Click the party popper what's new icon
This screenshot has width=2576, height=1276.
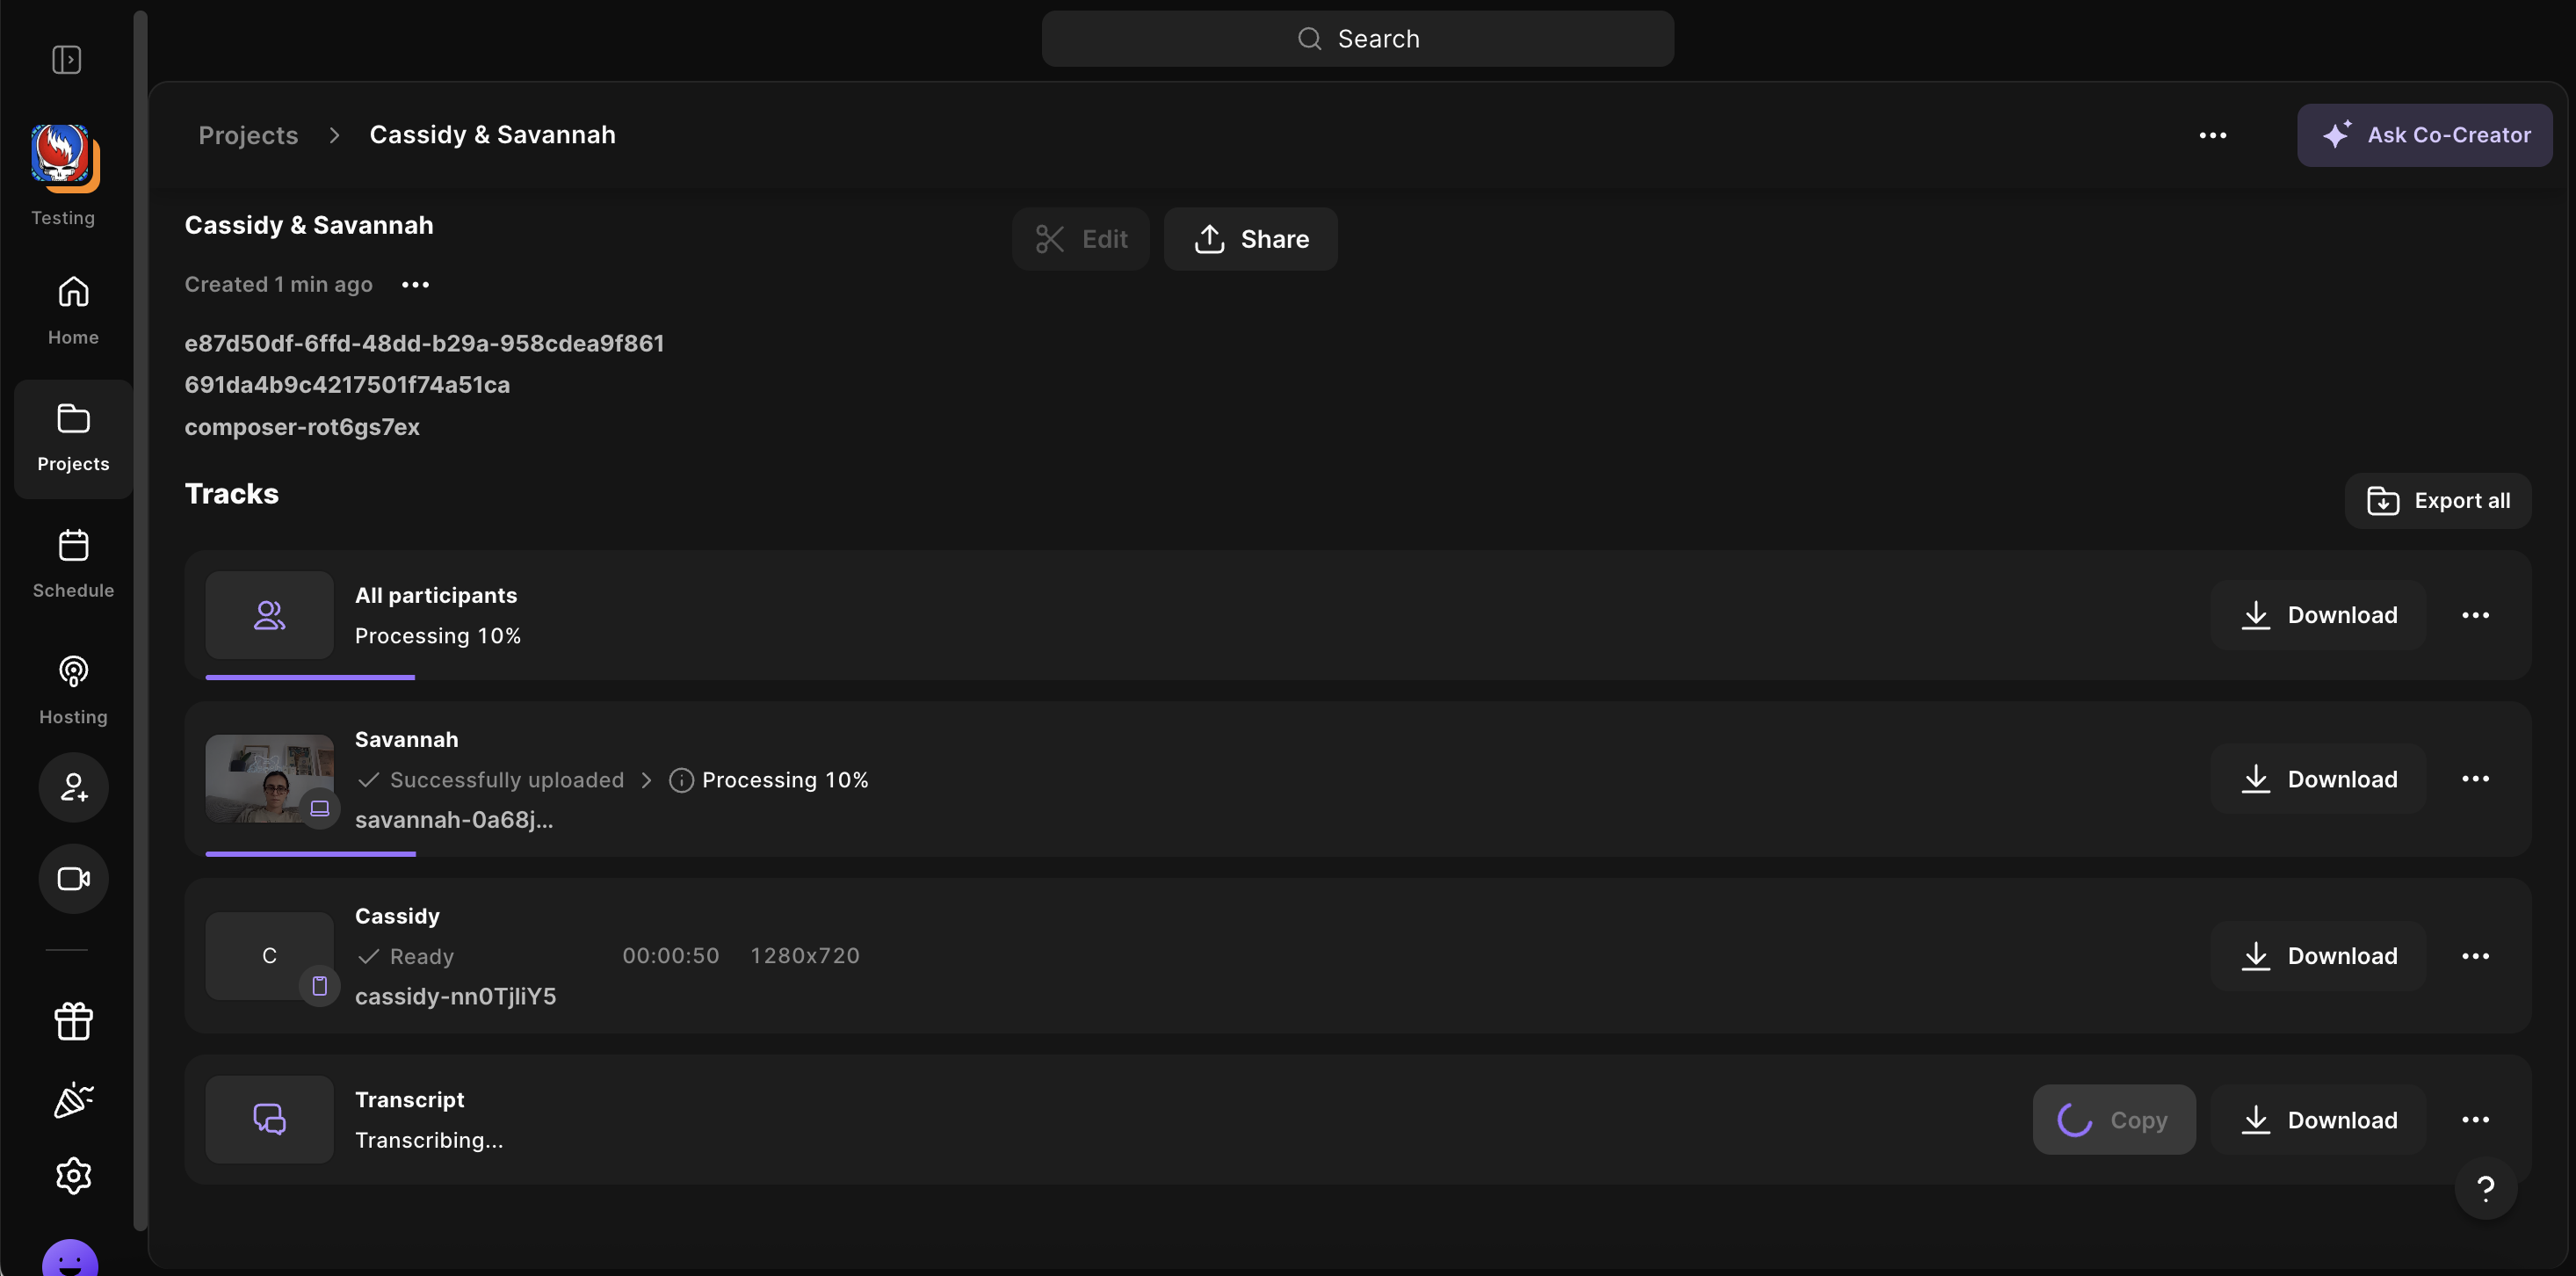pyautogui.click(x=73, y=1099)
